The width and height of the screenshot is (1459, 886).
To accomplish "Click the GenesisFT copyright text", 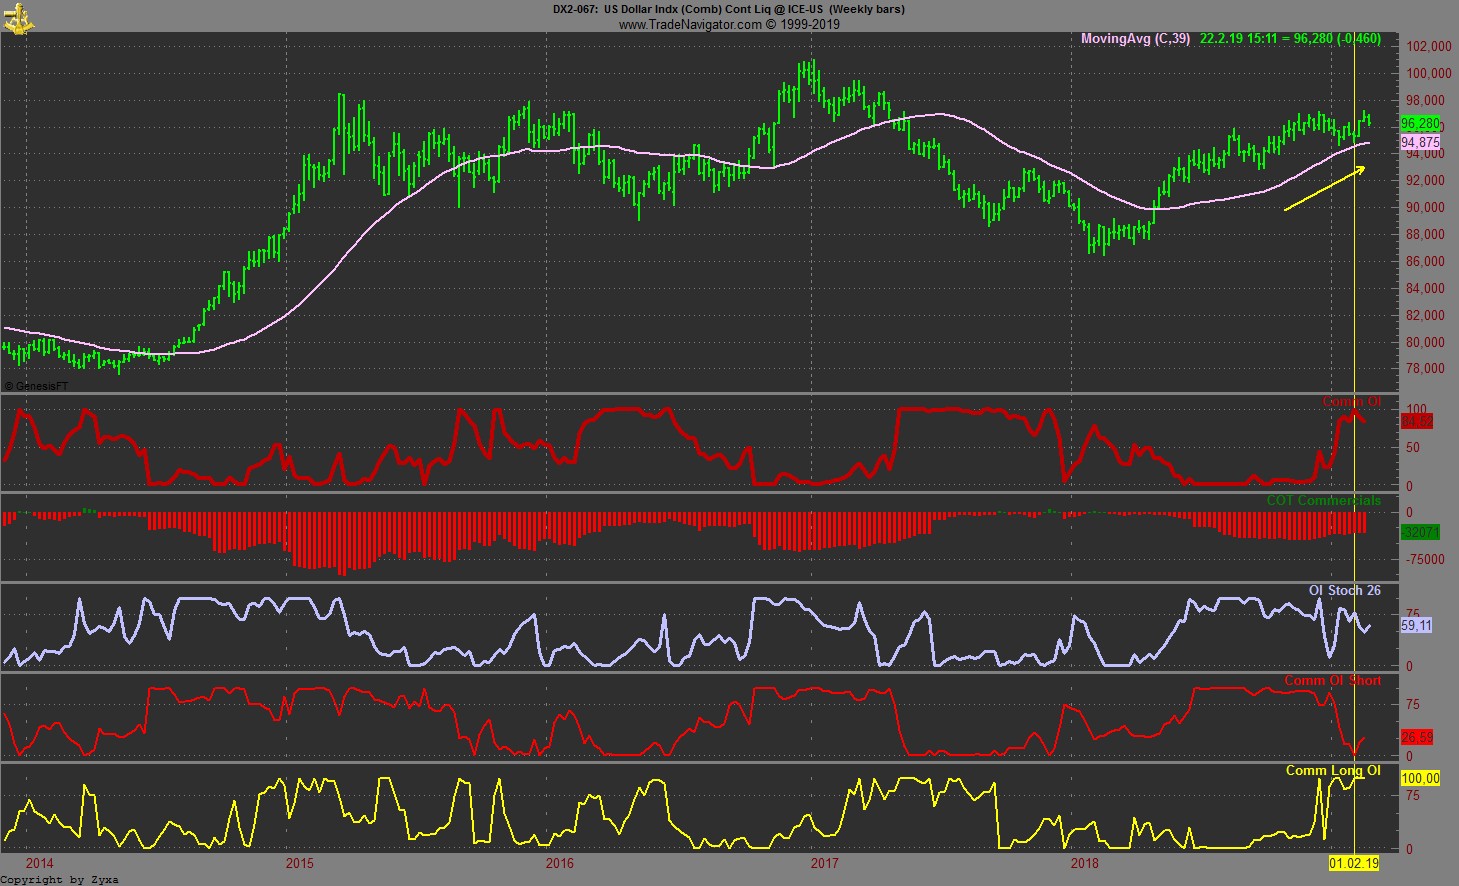I will click(38, 385).
